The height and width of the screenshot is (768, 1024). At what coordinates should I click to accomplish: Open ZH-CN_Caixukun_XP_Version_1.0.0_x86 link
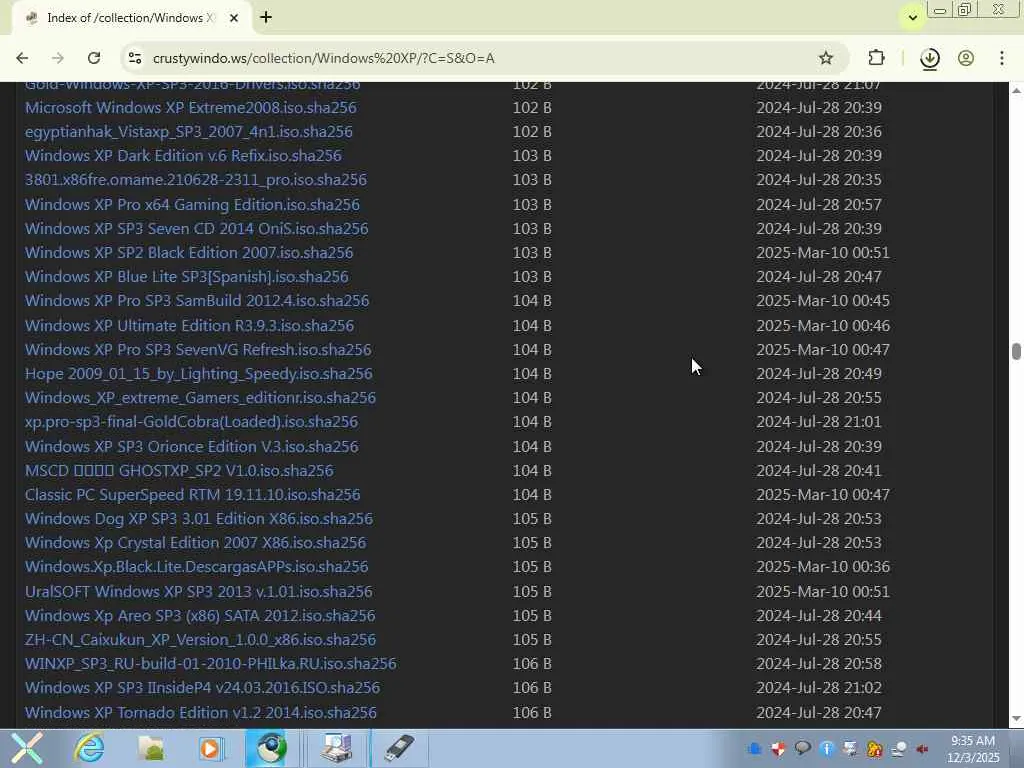point(200,640)
